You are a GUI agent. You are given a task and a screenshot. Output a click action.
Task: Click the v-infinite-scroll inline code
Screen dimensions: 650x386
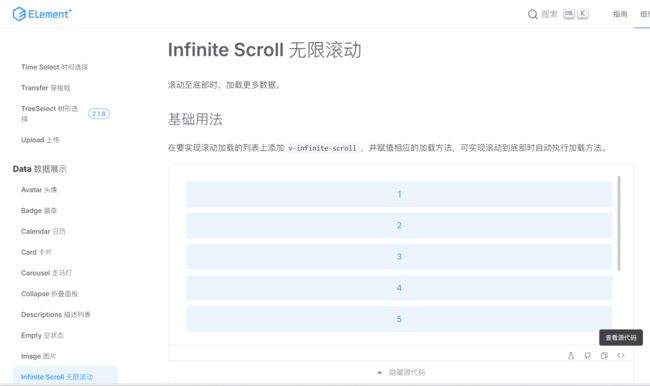point(322,148)
